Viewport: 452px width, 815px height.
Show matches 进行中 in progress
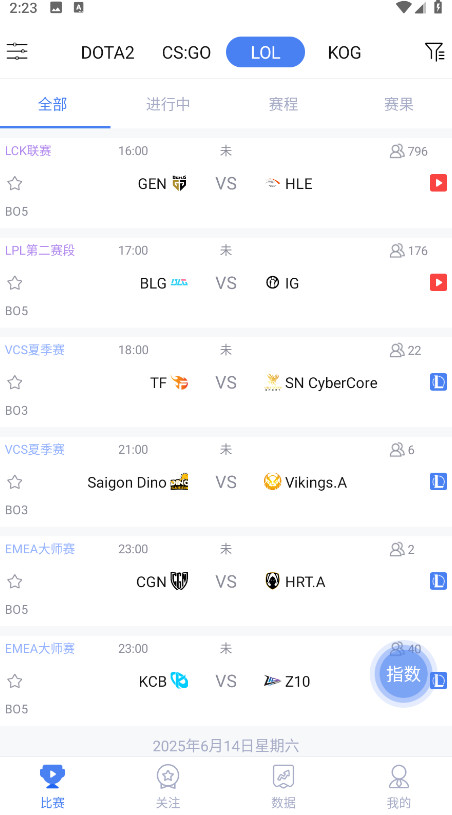pos(168,104)
